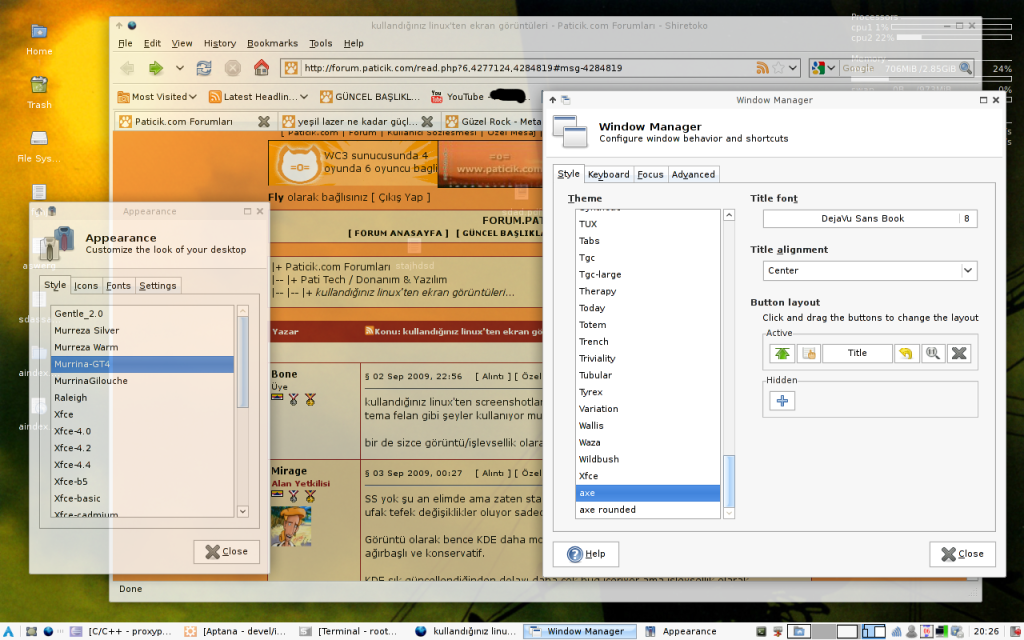Open the Bookmarks menu
This screenshot has height=640, width=1024.
coord(272,43)
